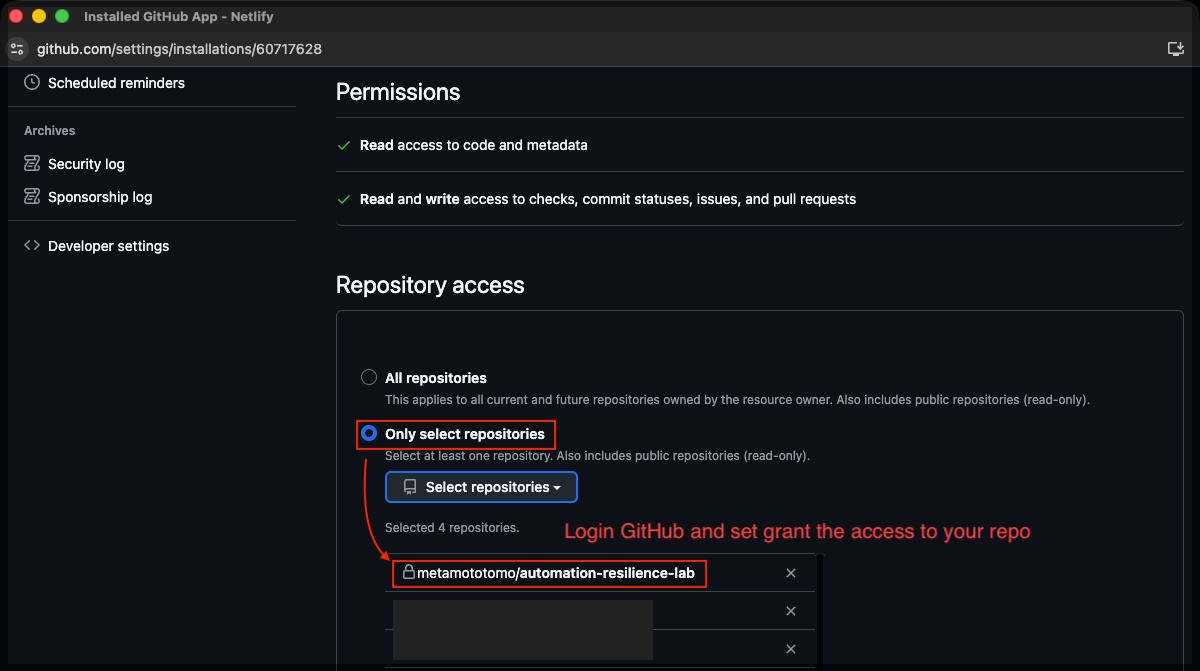Remove the second listed repository
This screenshot has width=1200, height=671.
[791, 611]
